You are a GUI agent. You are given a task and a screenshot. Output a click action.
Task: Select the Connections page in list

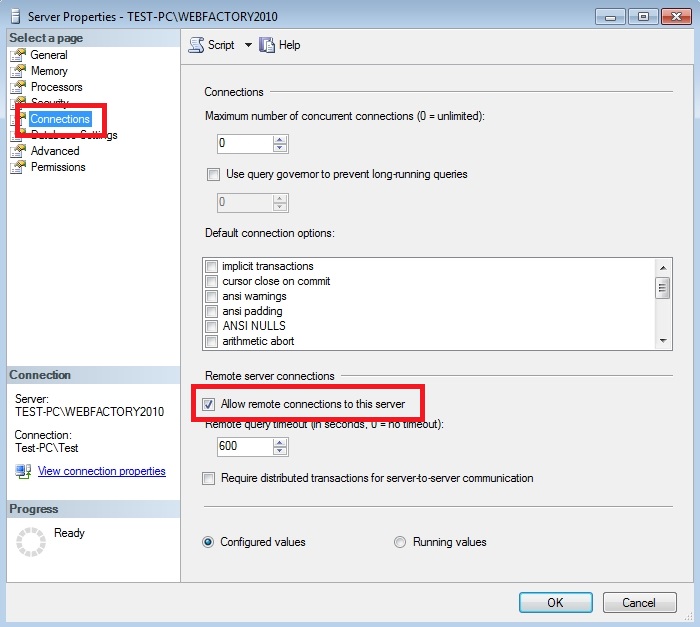pyautogui.click(x=60, y=119)
